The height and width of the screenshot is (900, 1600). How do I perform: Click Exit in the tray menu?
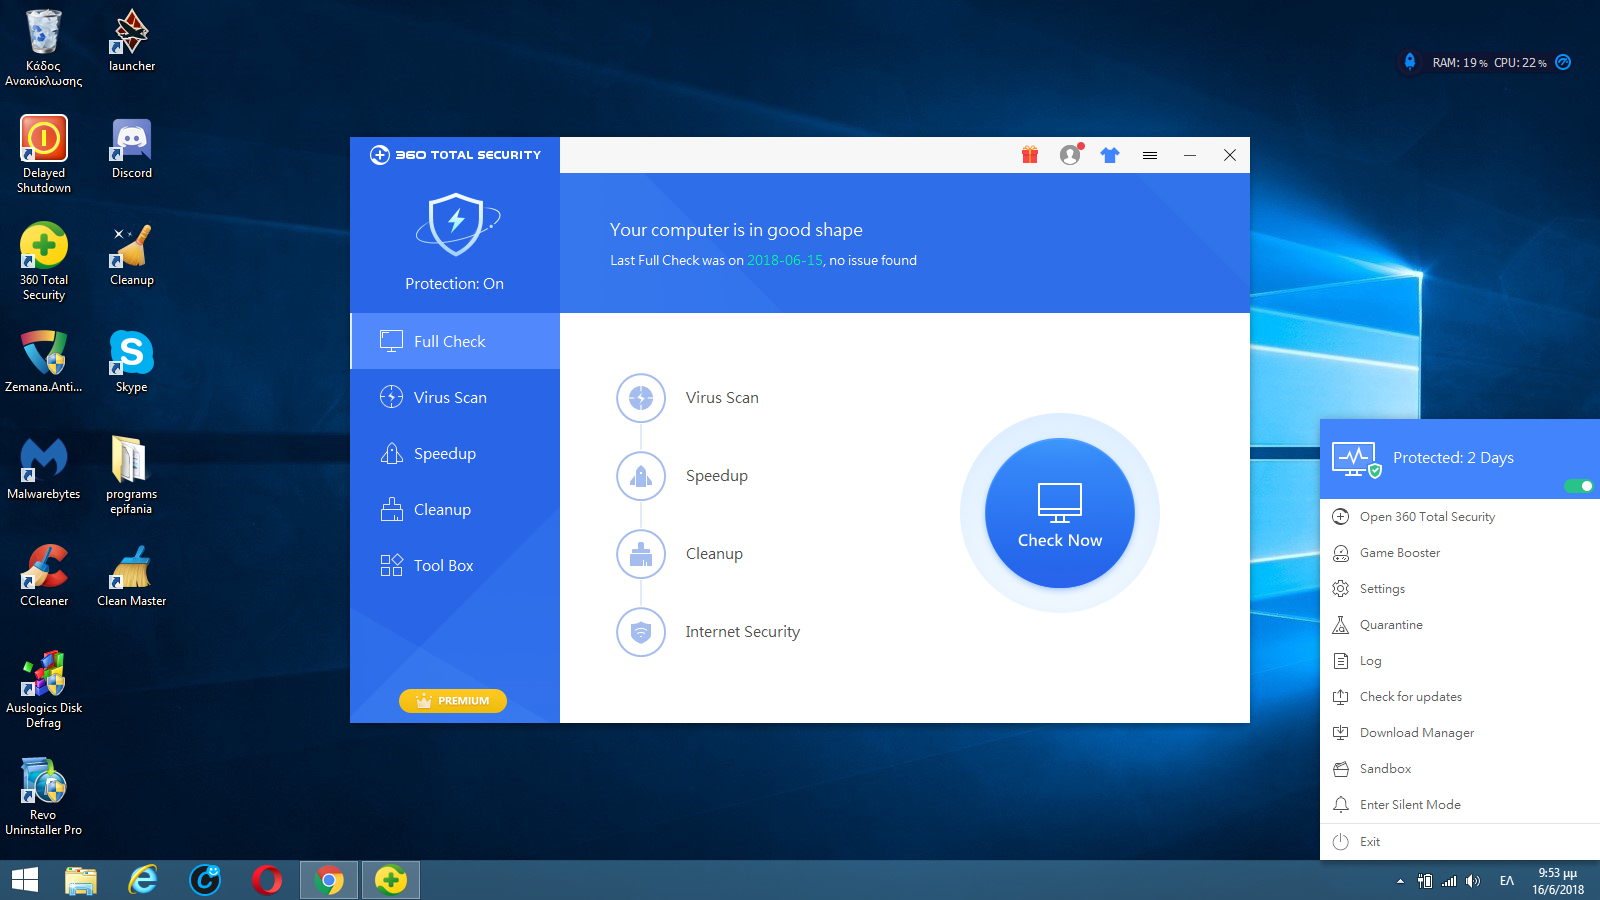point(1460,842)
